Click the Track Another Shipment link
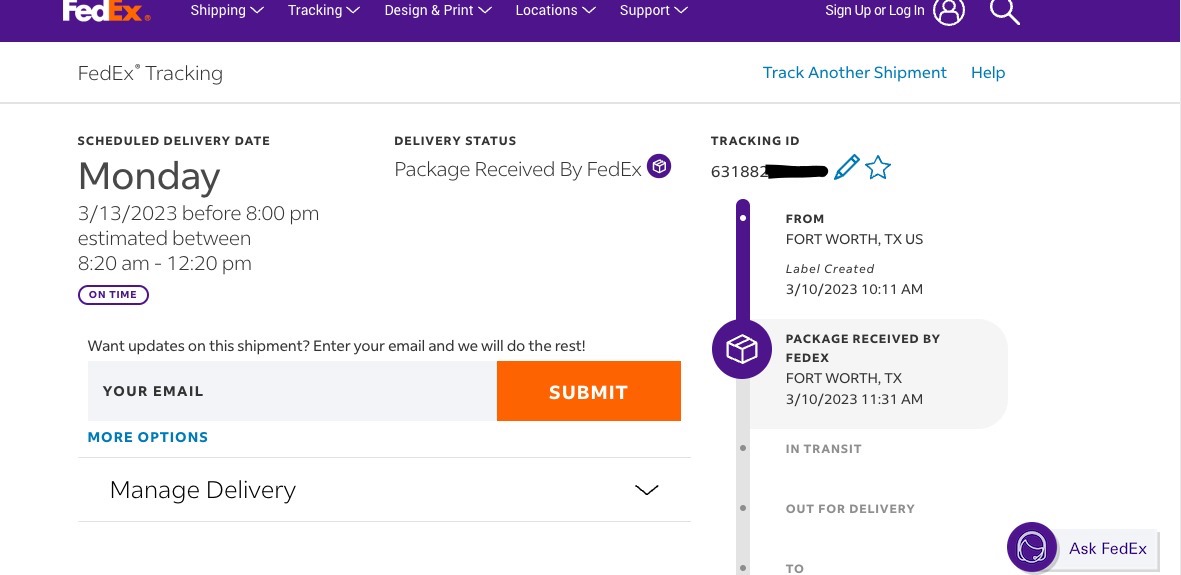Image resolution: width=1181 pixels, height=575 pixels. tap(854, 73)
